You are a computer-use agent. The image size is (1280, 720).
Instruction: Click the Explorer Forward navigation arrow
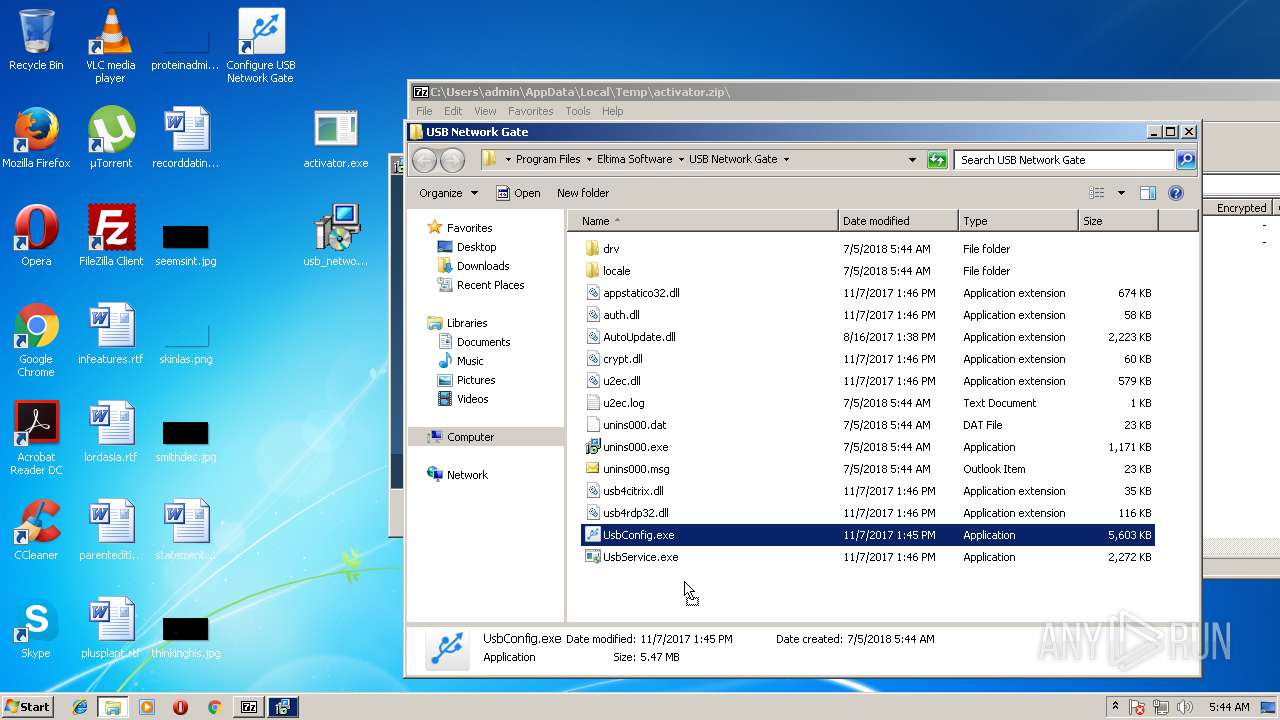(x=452, y=160)
